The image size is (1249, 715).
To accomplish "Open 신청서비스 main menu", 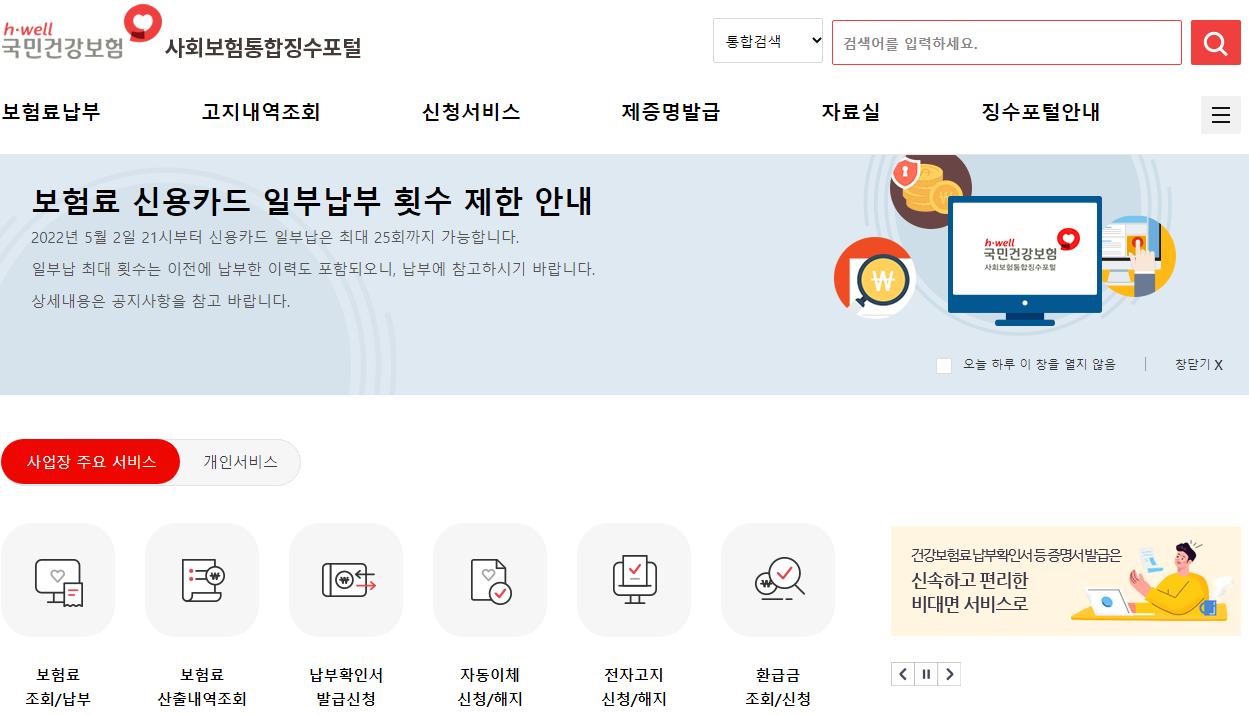I will tap(471, 112).
